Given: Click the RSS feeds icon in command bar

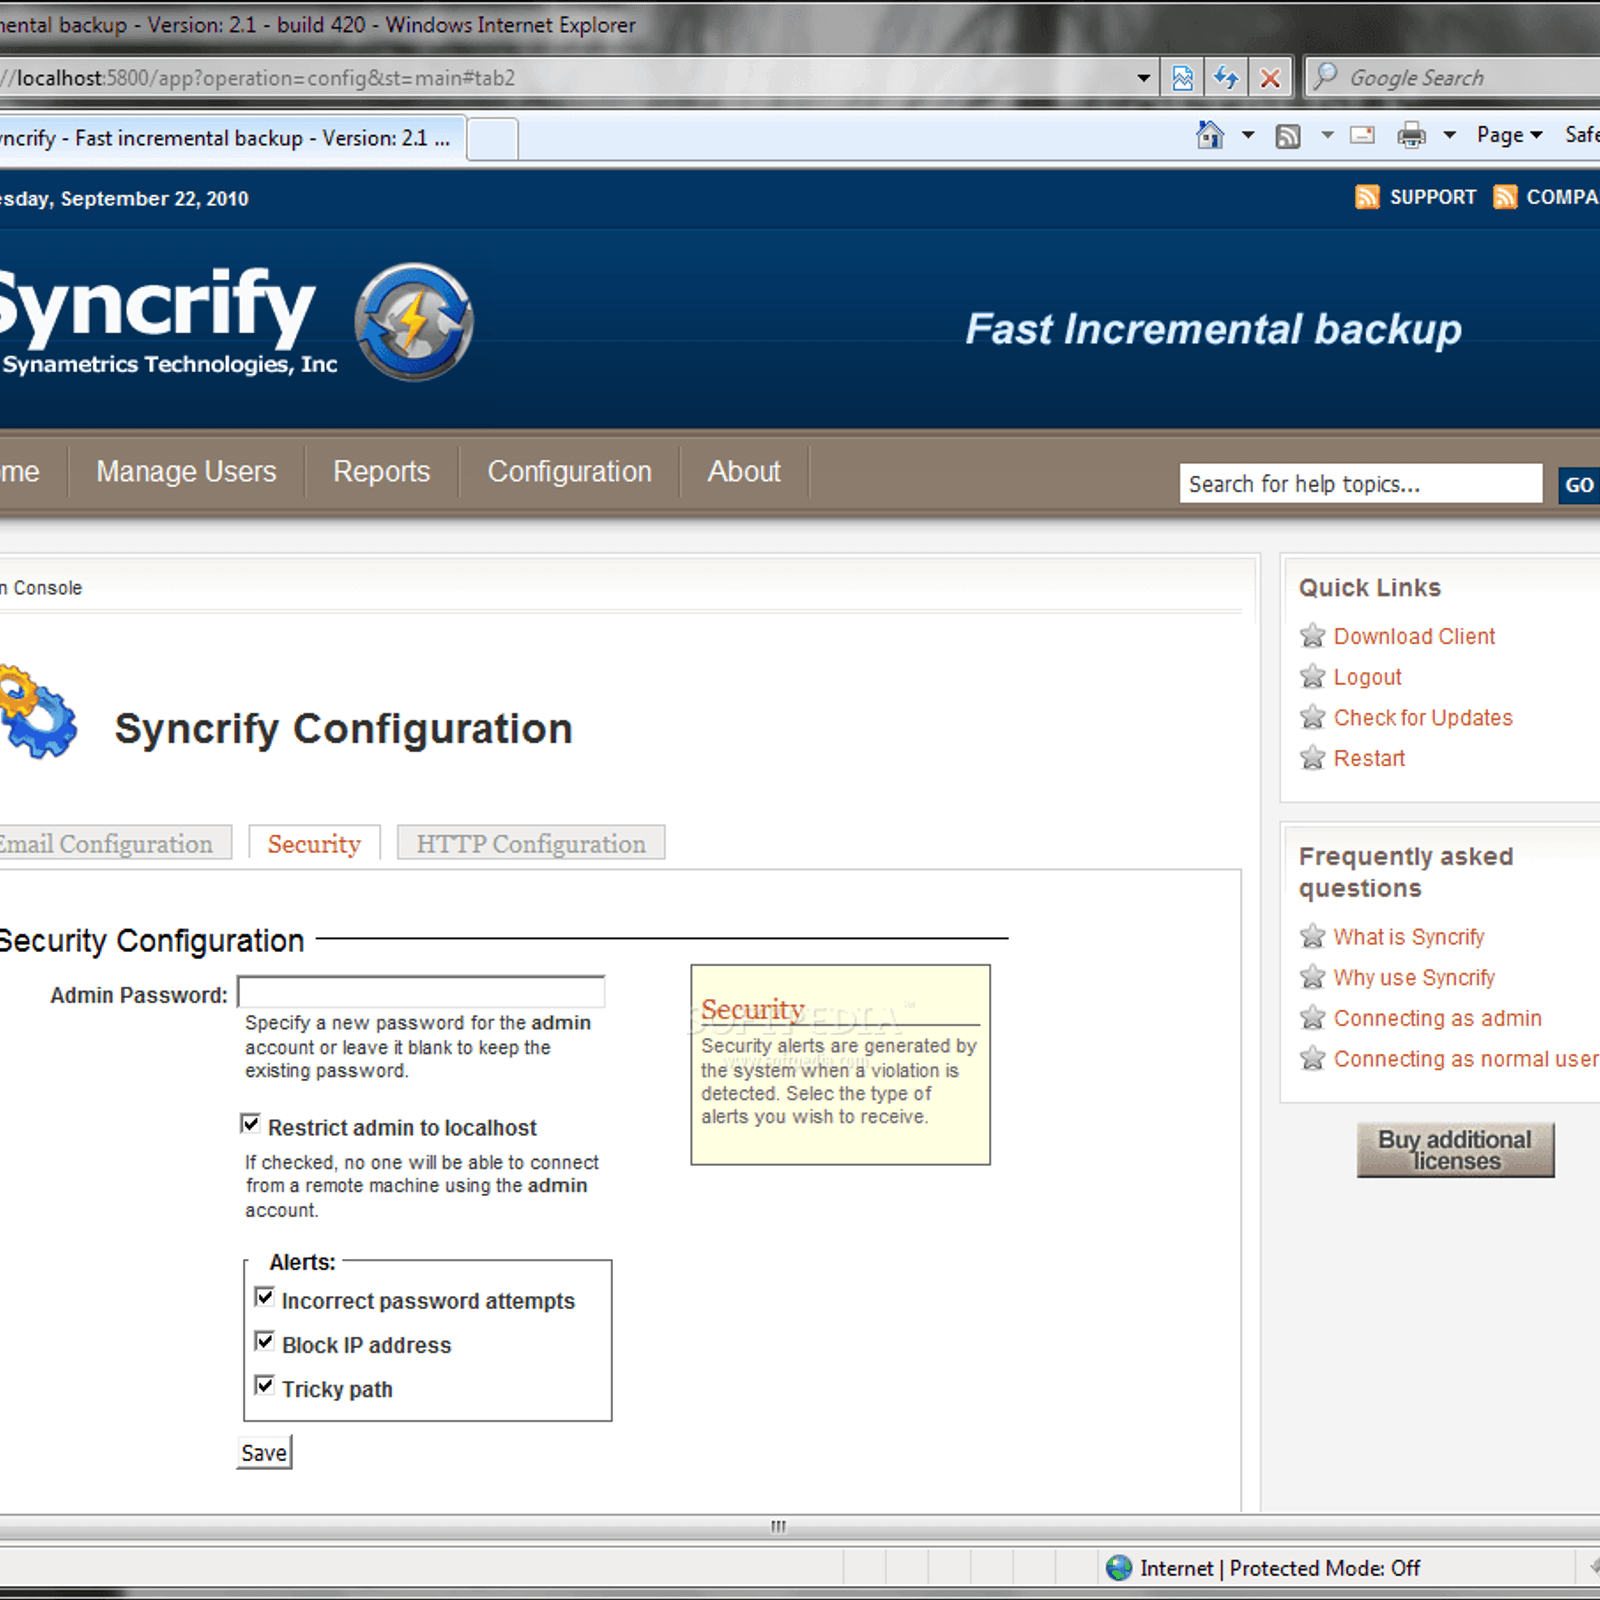Looking at the screenshot, I should tap(1288, 136).
